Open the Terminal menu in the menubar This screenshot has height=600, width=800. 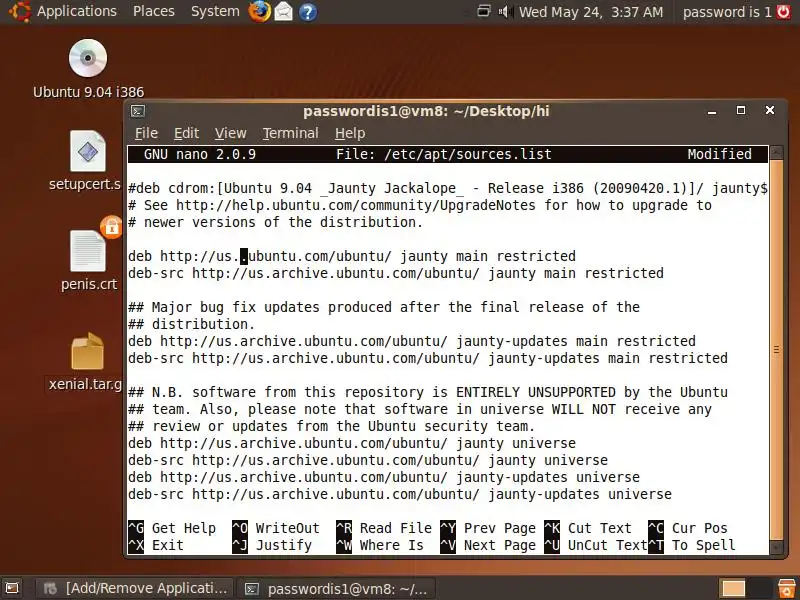pos(290,133)
